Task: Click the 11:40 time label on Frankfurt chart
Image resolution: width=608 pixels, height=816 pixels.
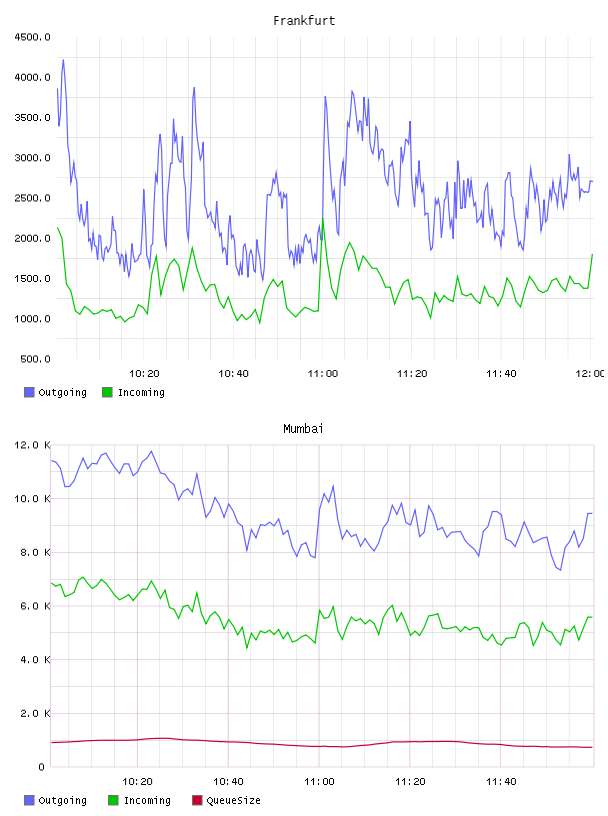Action: click(501, 374)
